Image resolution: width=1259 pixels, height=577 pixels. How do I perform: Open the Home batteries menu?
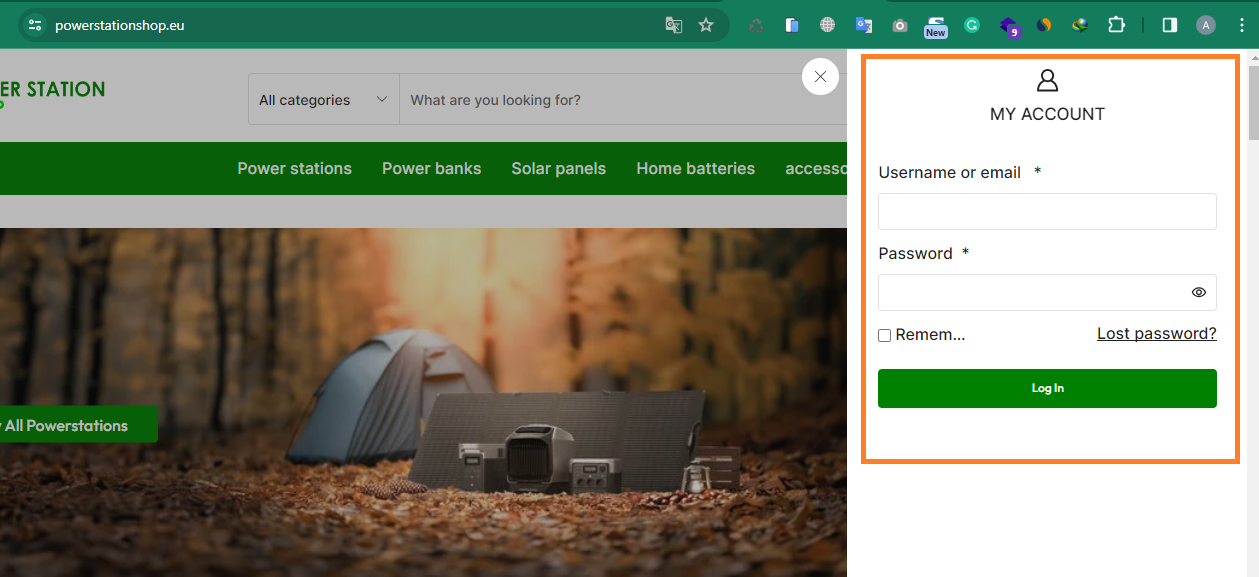pyautogui.click(x=695, y=168)
